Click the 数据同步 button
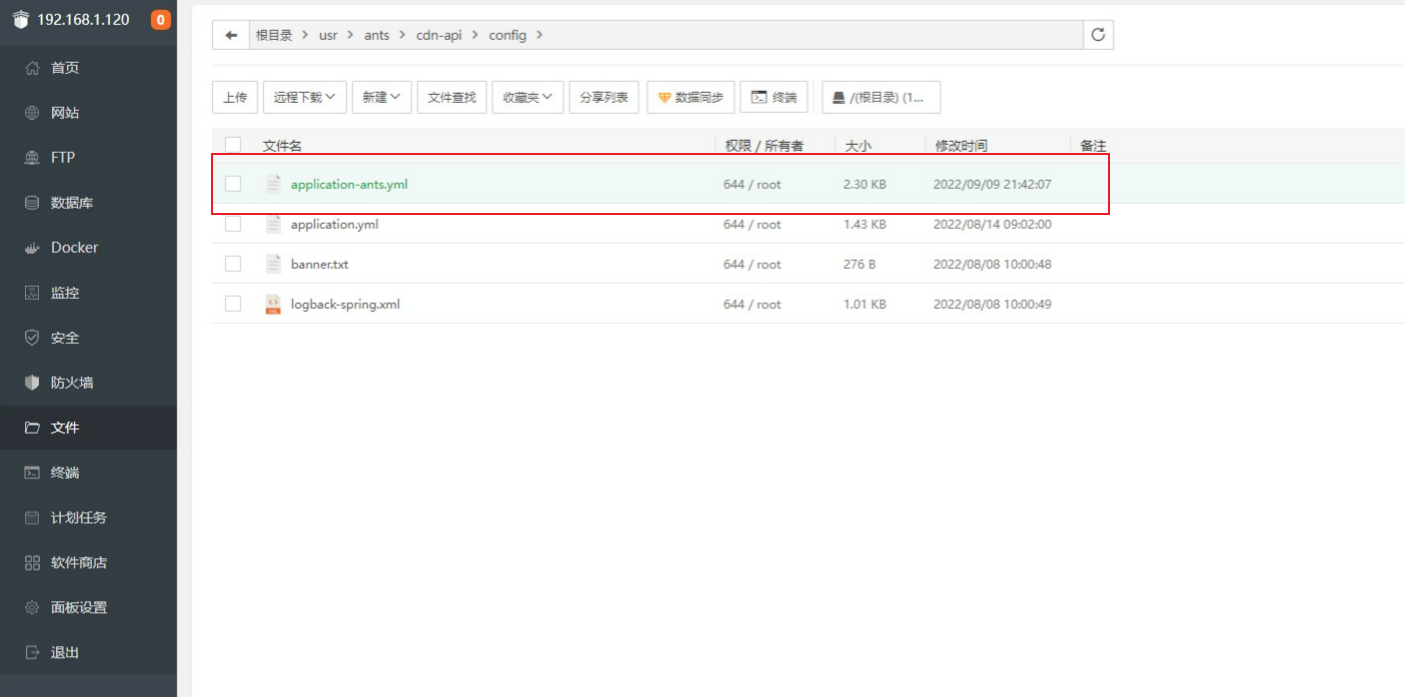Image resolution: width=1405 pixels, height=697 pixels. (x=691, y=97)
